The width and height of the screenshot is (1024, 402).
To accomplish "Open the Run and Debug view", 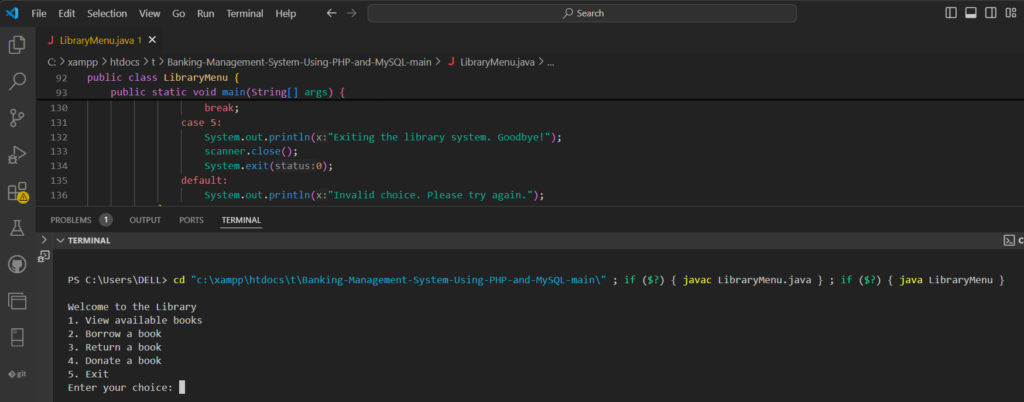I will tap(17, 155).
